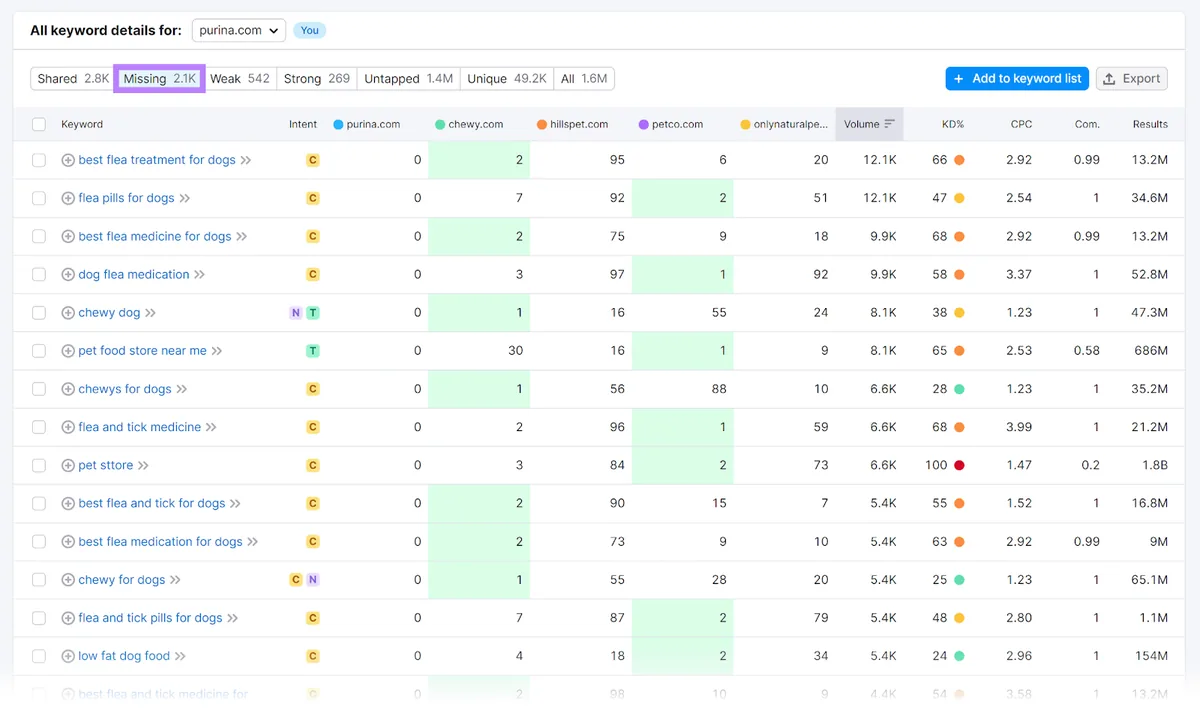Click the red KD dot for 'pet sttore'
The height and width of the screenshot is (710, 1200).
point(959,466)
